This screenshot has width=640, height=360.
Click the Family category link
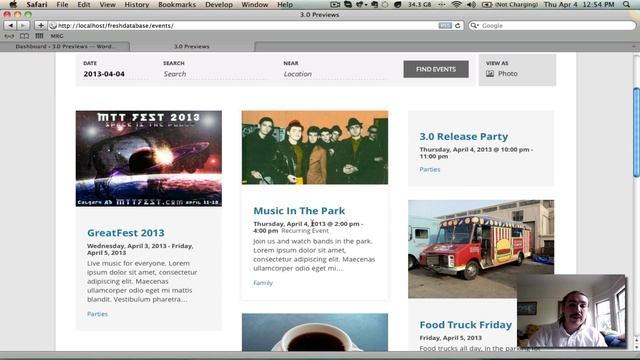tap(263, 282)
